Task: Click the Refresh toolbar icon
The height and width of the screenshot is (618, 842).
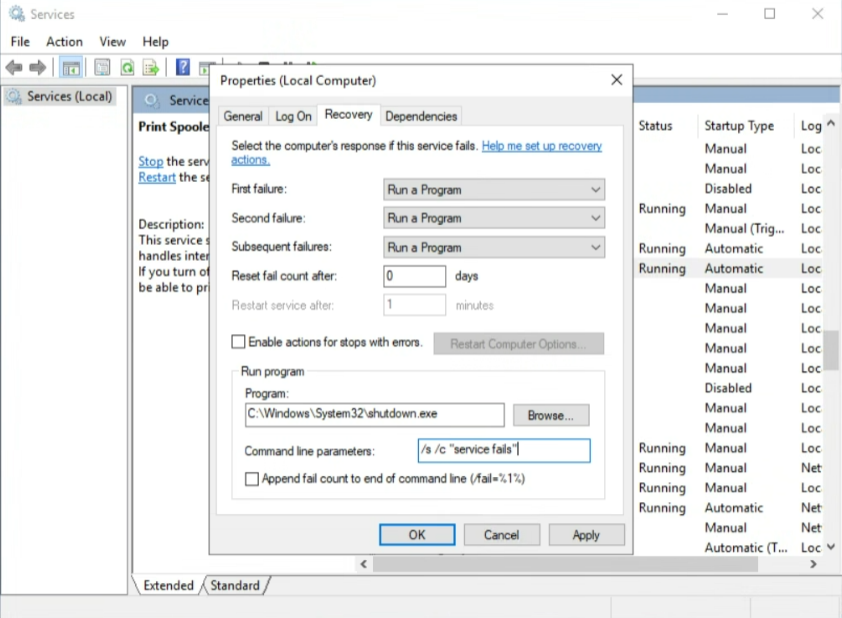Action: click(127, 67)
